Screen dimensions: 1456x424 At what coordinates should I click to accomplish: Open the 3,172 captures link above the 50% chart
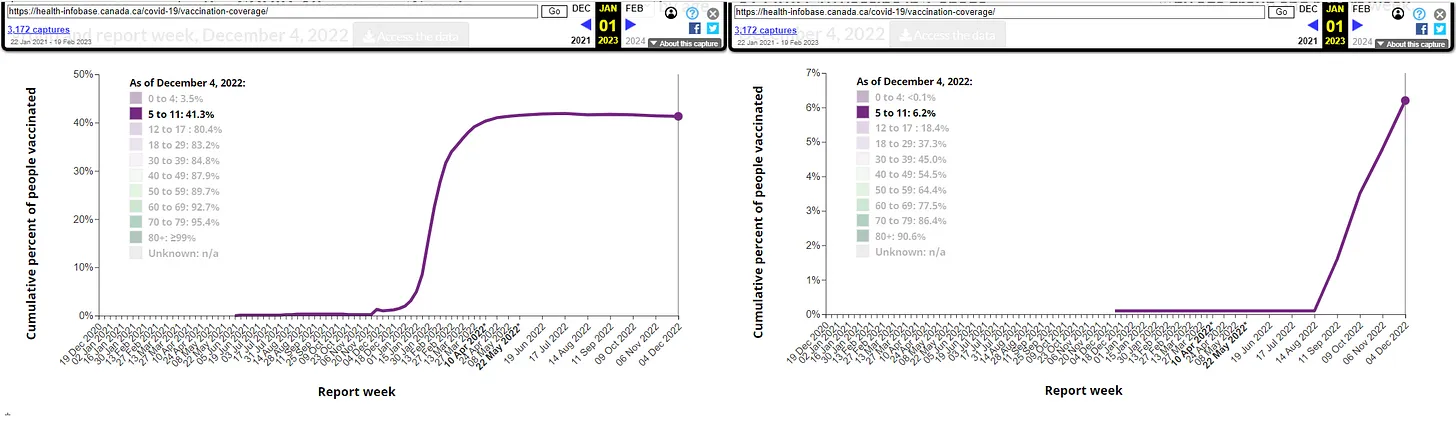pos(39,30)
